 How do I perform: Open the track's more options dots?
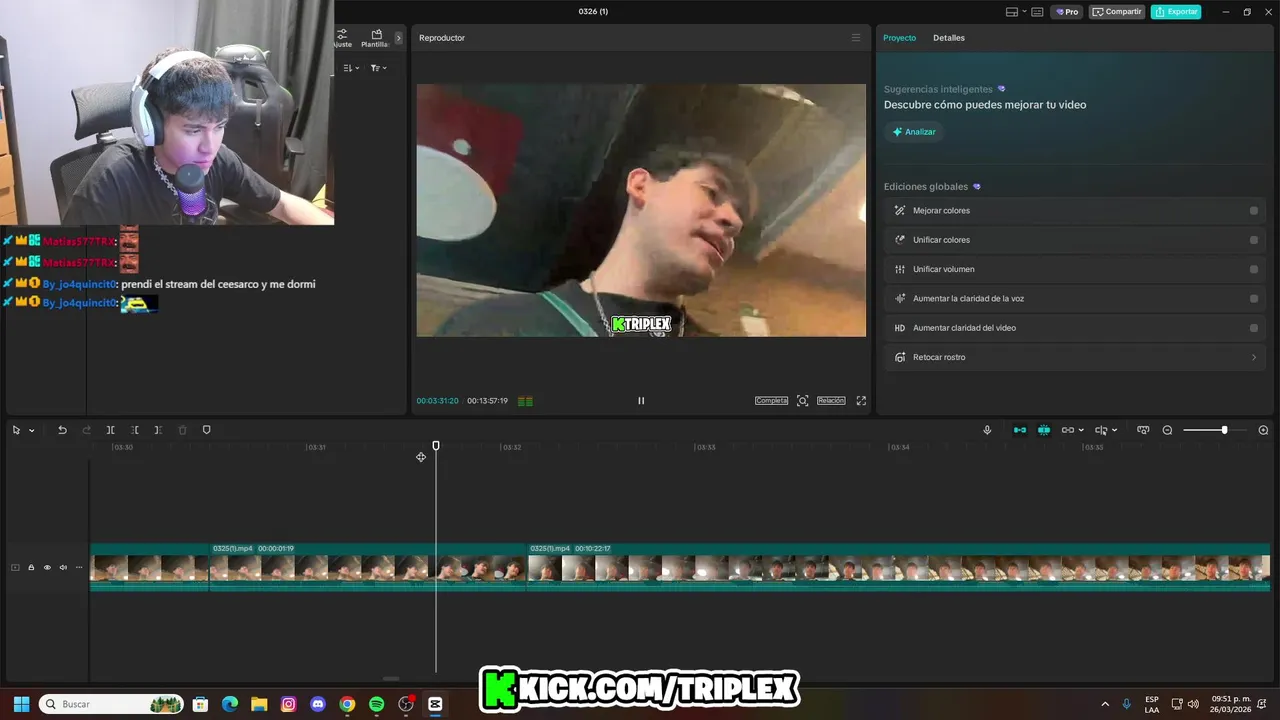pos(79,568)
